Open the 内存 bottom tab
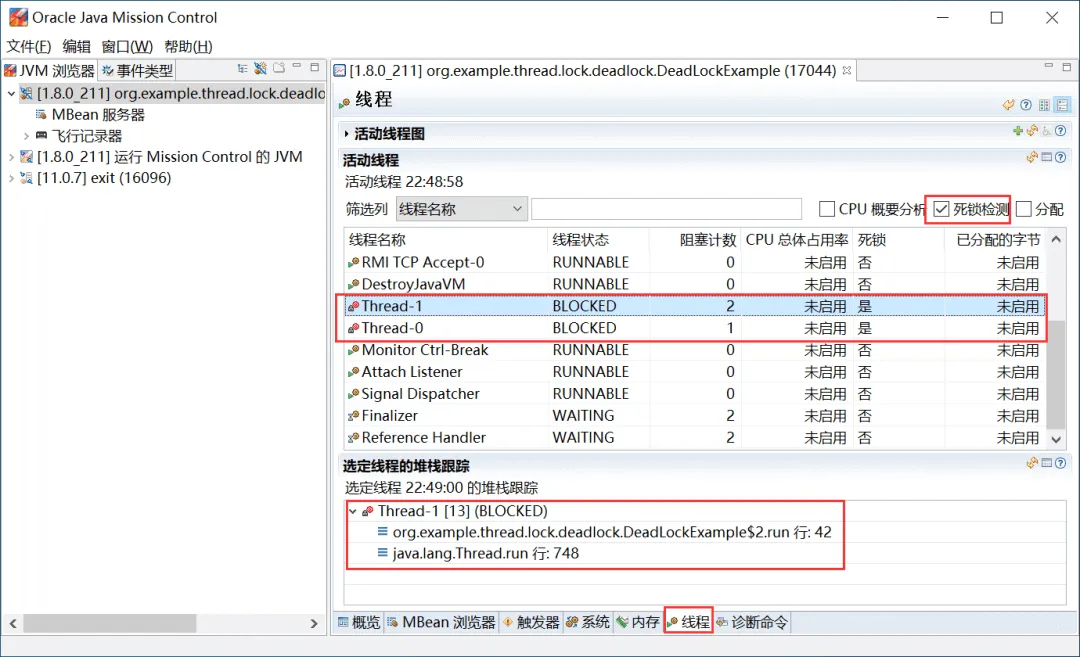 pyautogui.click(x=638, y=622)
